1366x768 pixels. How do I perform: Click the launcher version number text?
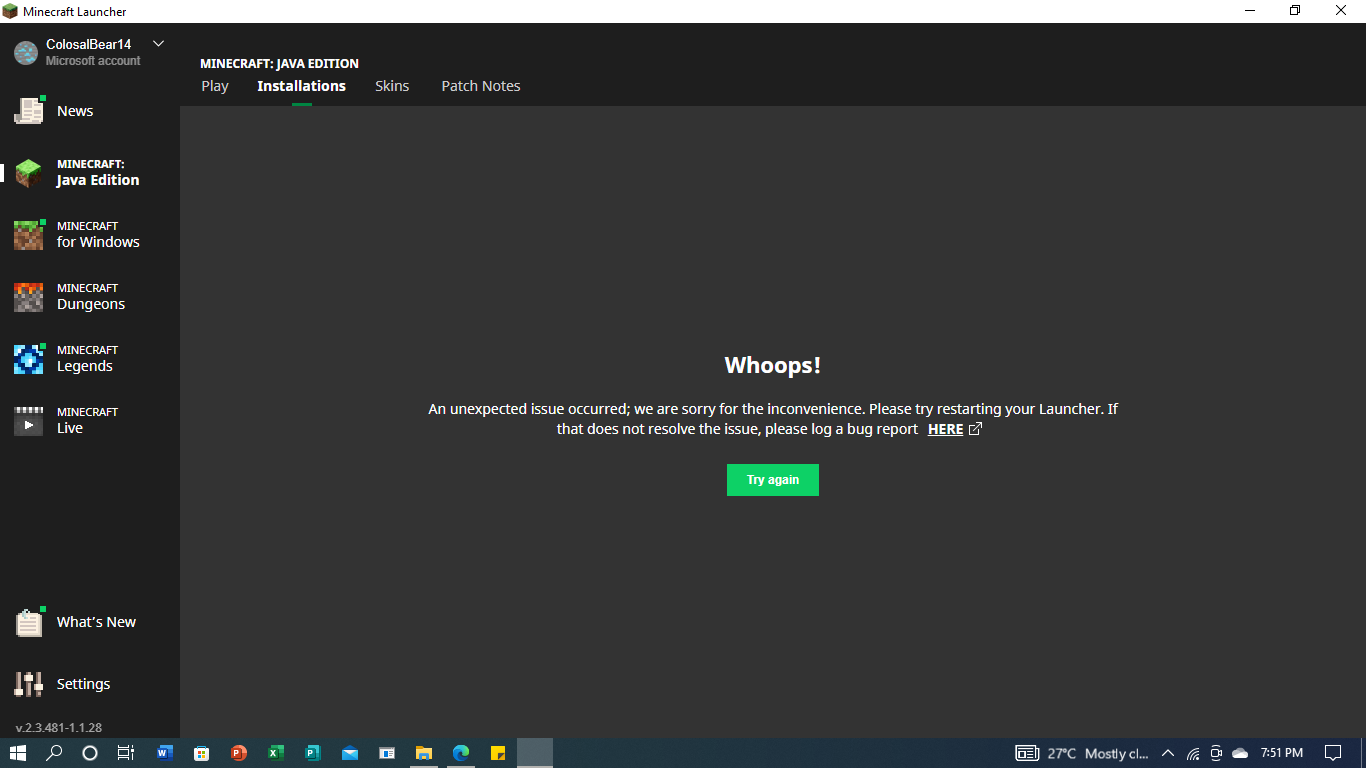tap(59, 728)
